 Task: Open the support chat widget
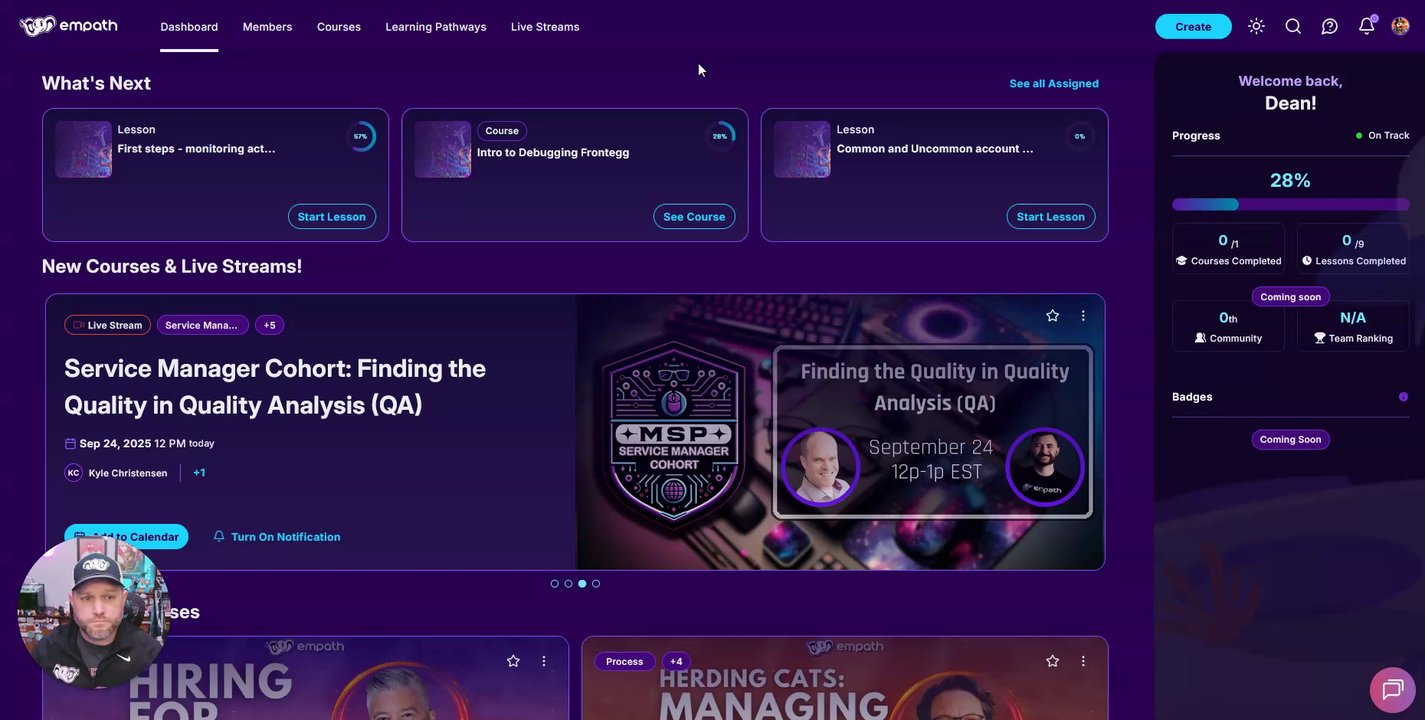1392,689
